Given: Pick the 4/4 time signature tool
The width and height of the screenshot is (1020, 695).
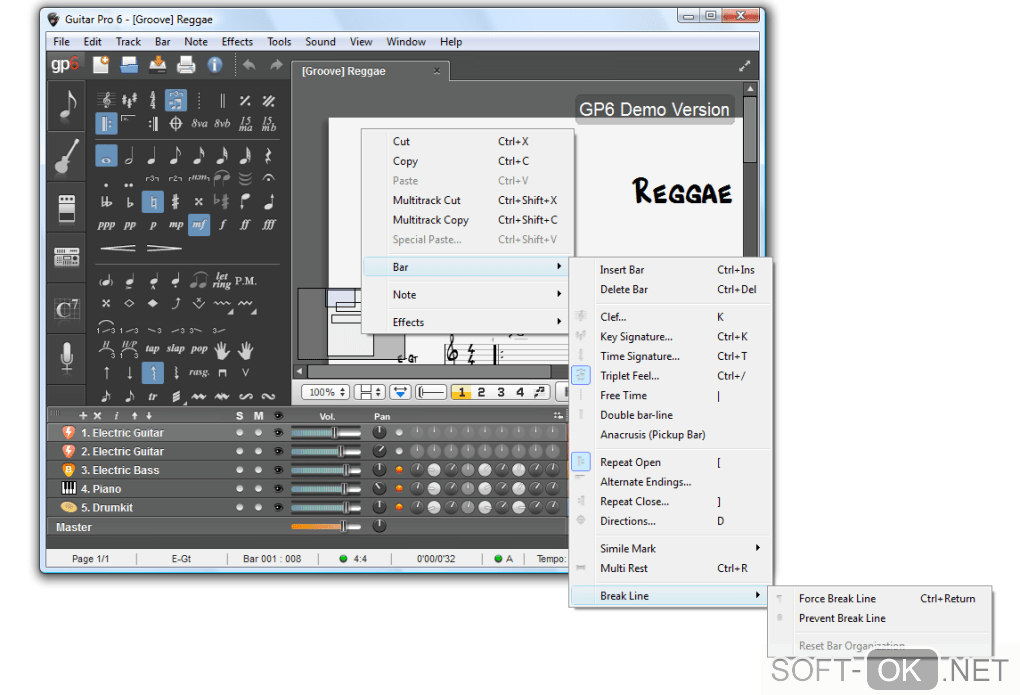Looking at the screenshot, I should pos(152,100).
